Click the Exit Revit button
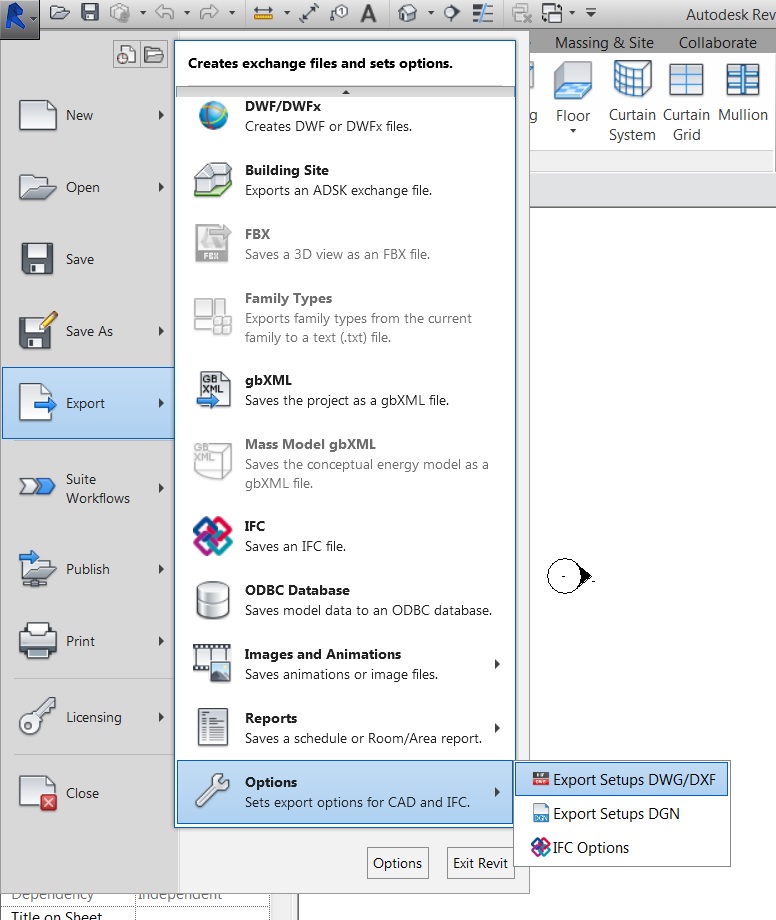The image size is (776, 920). coord(480,863)
